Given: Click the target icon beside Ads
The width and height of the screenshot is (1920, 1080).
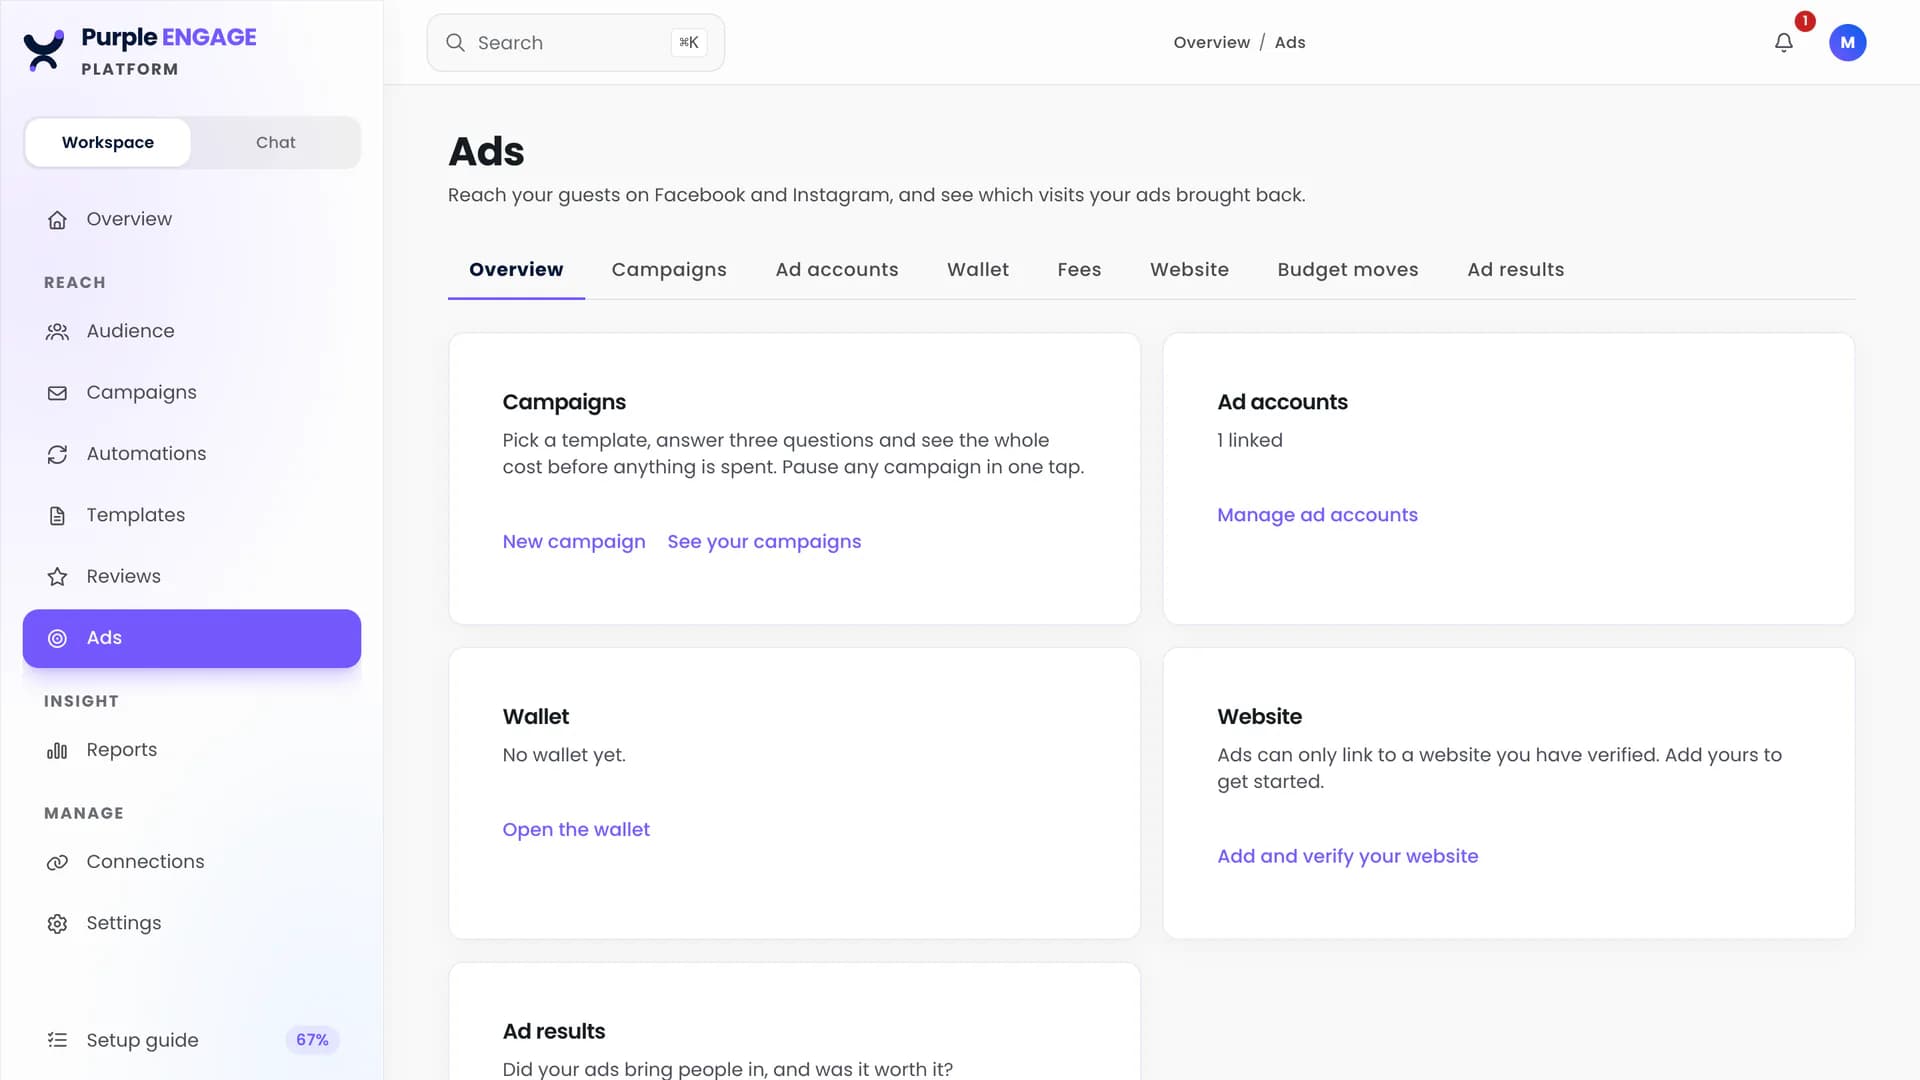Looking at the screenshot, I should (57, 638).
